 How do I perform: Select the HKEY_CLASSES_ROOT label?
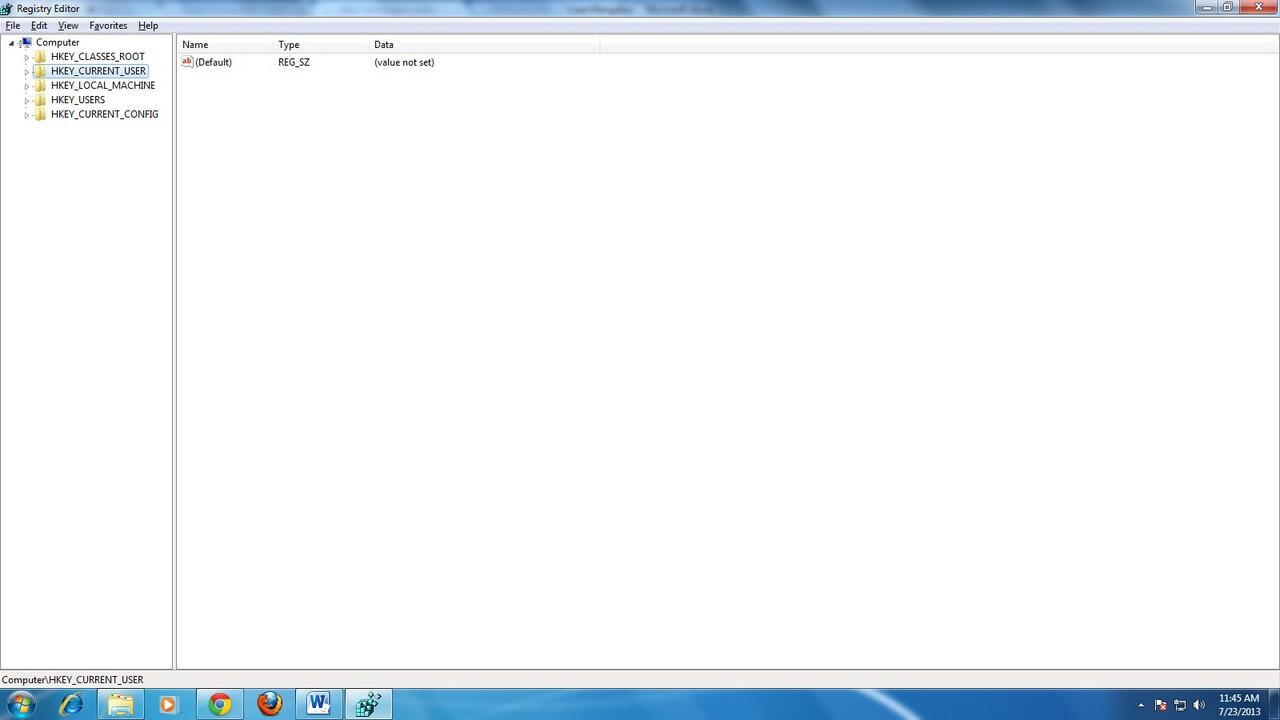click(97, 57)
